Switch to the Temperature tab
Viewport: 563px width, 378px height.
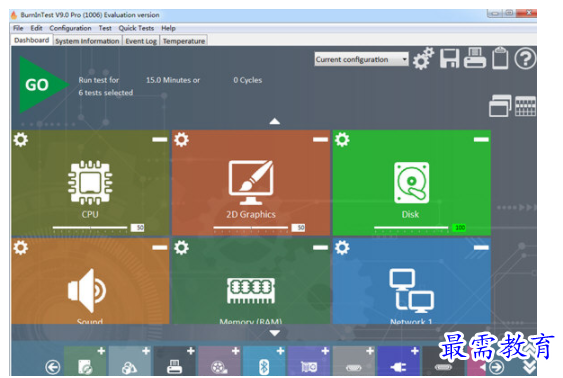pos(184,41)
